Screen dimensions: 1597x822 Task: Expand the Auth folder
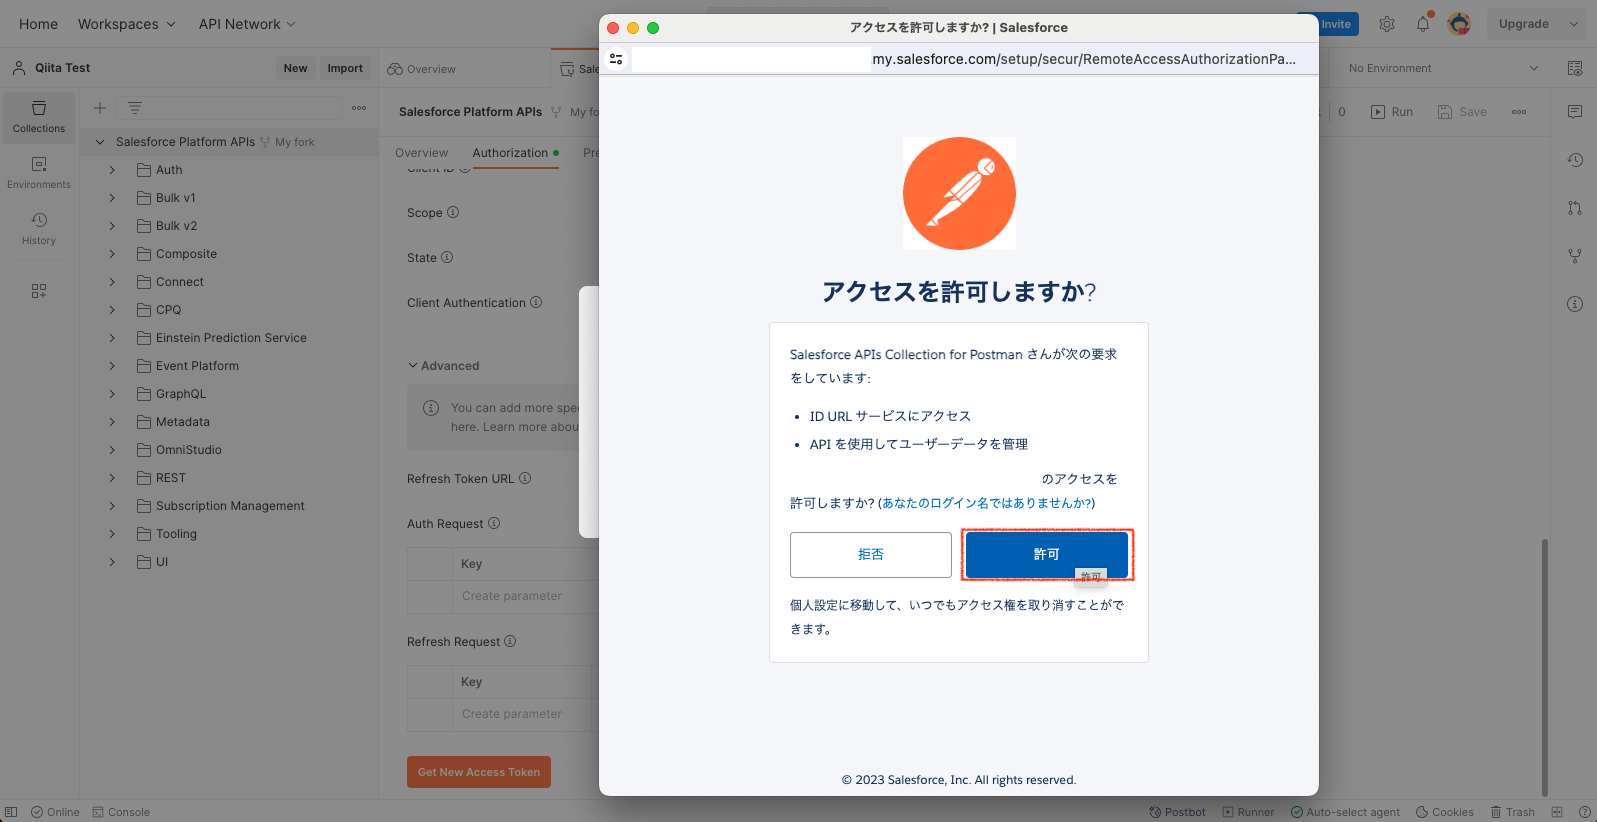112,170
